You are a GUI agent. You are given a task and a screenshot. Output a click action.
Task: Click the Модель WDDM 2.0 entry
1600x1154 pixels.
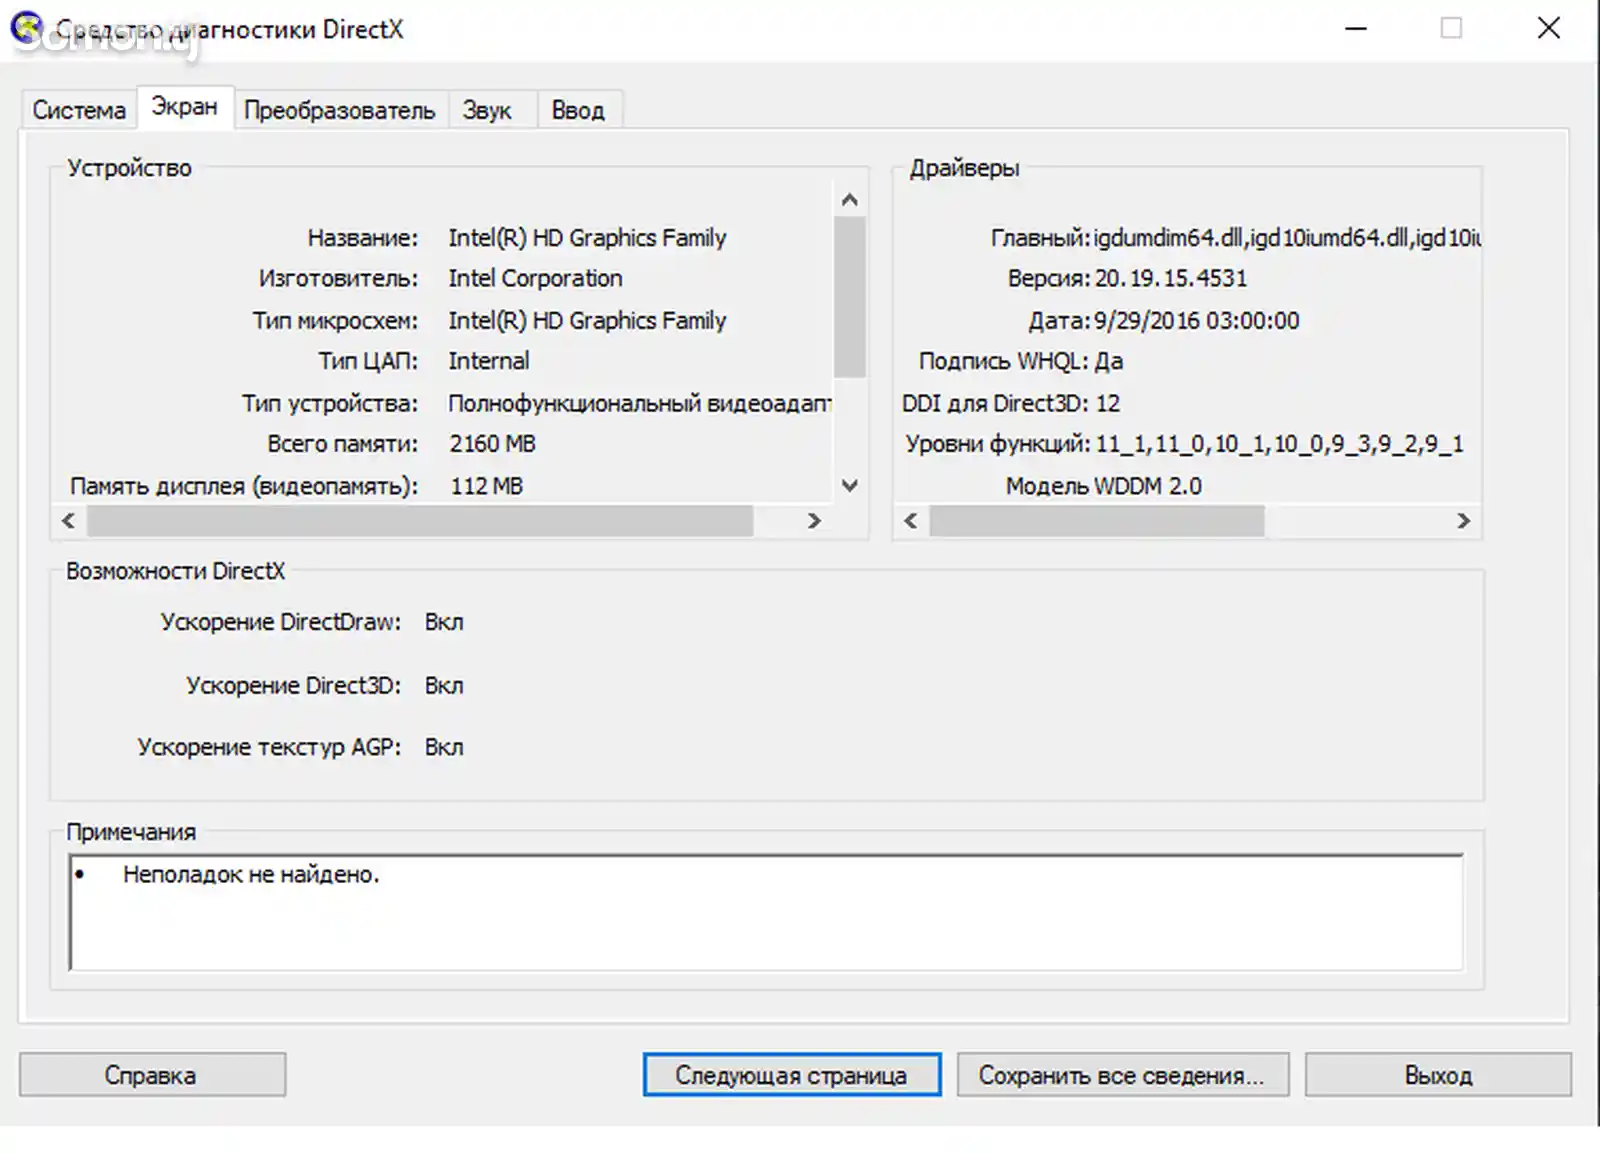[x=1103, y=486]
